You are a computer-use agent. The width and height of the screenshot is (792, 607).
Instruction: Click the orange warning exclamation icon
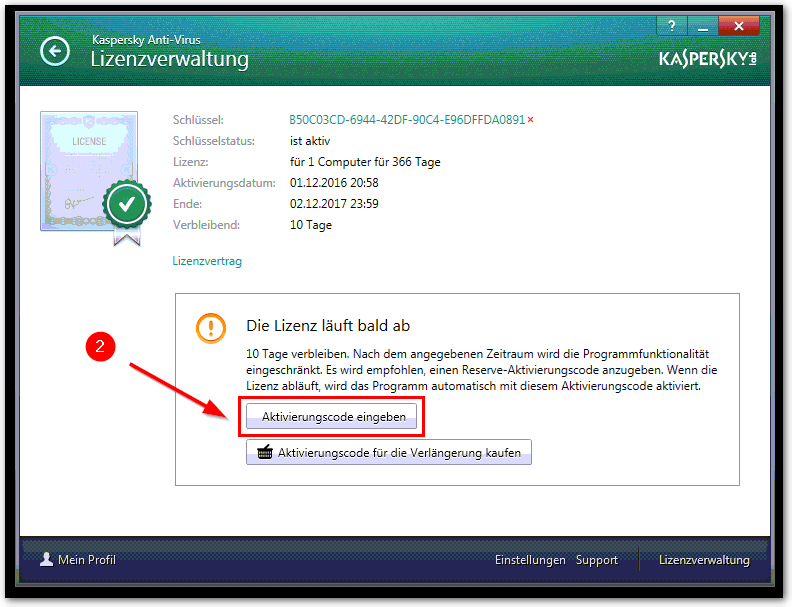[x=211, y=328]
